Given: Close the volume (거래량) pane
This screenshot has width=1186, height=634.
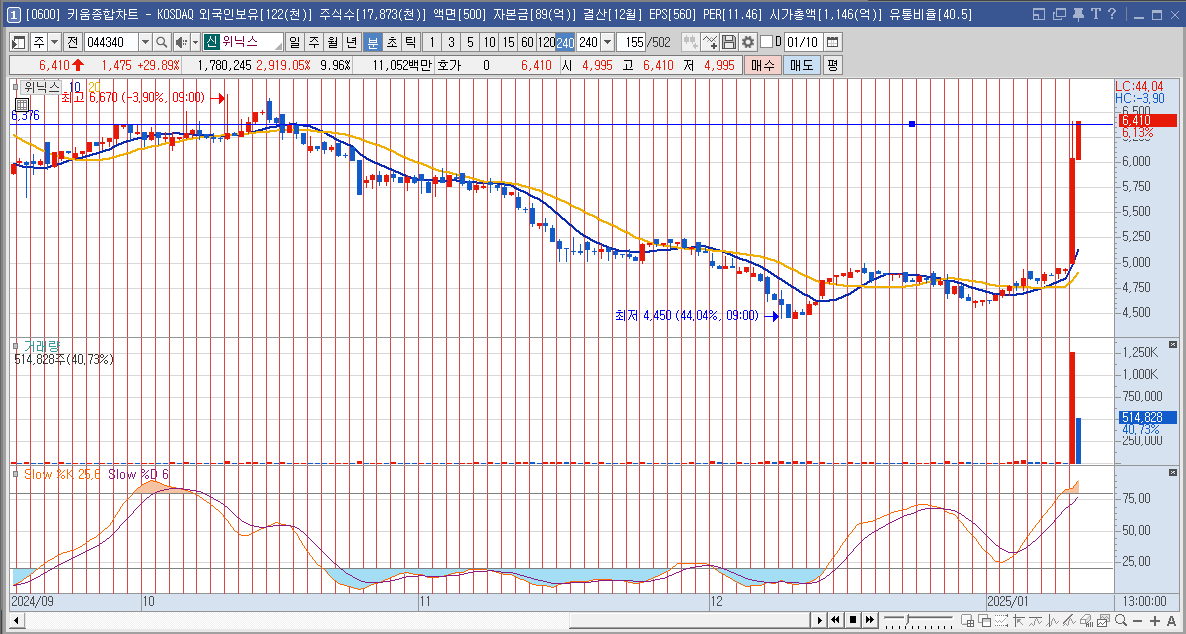Looking at the screenshot, I should [x=1173, y=344].
